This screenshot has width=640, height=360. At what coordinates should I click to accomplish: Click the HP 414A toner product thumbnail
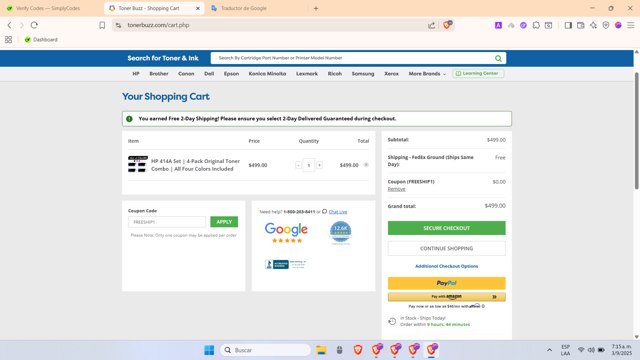(138, 164)
